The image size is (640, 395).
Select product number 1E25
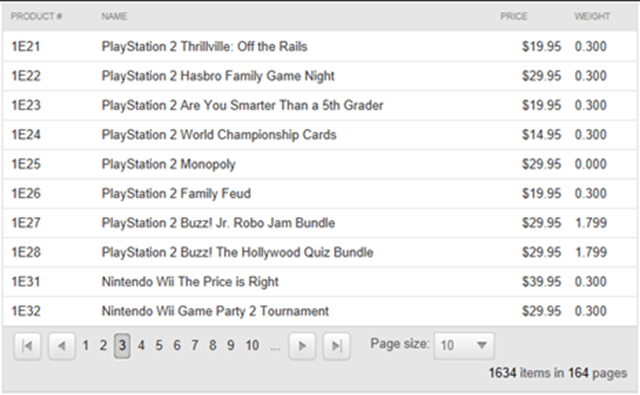coord(26,164)
